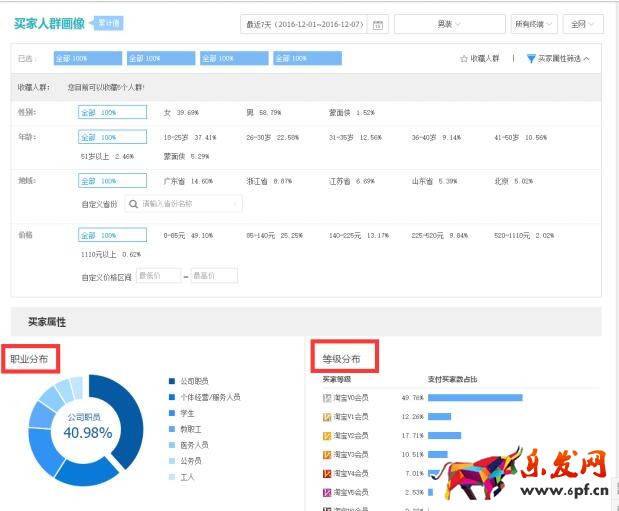Click the 淘宝V1会员 level badge icon
The image size is (619, 511).
pos(326,417)
